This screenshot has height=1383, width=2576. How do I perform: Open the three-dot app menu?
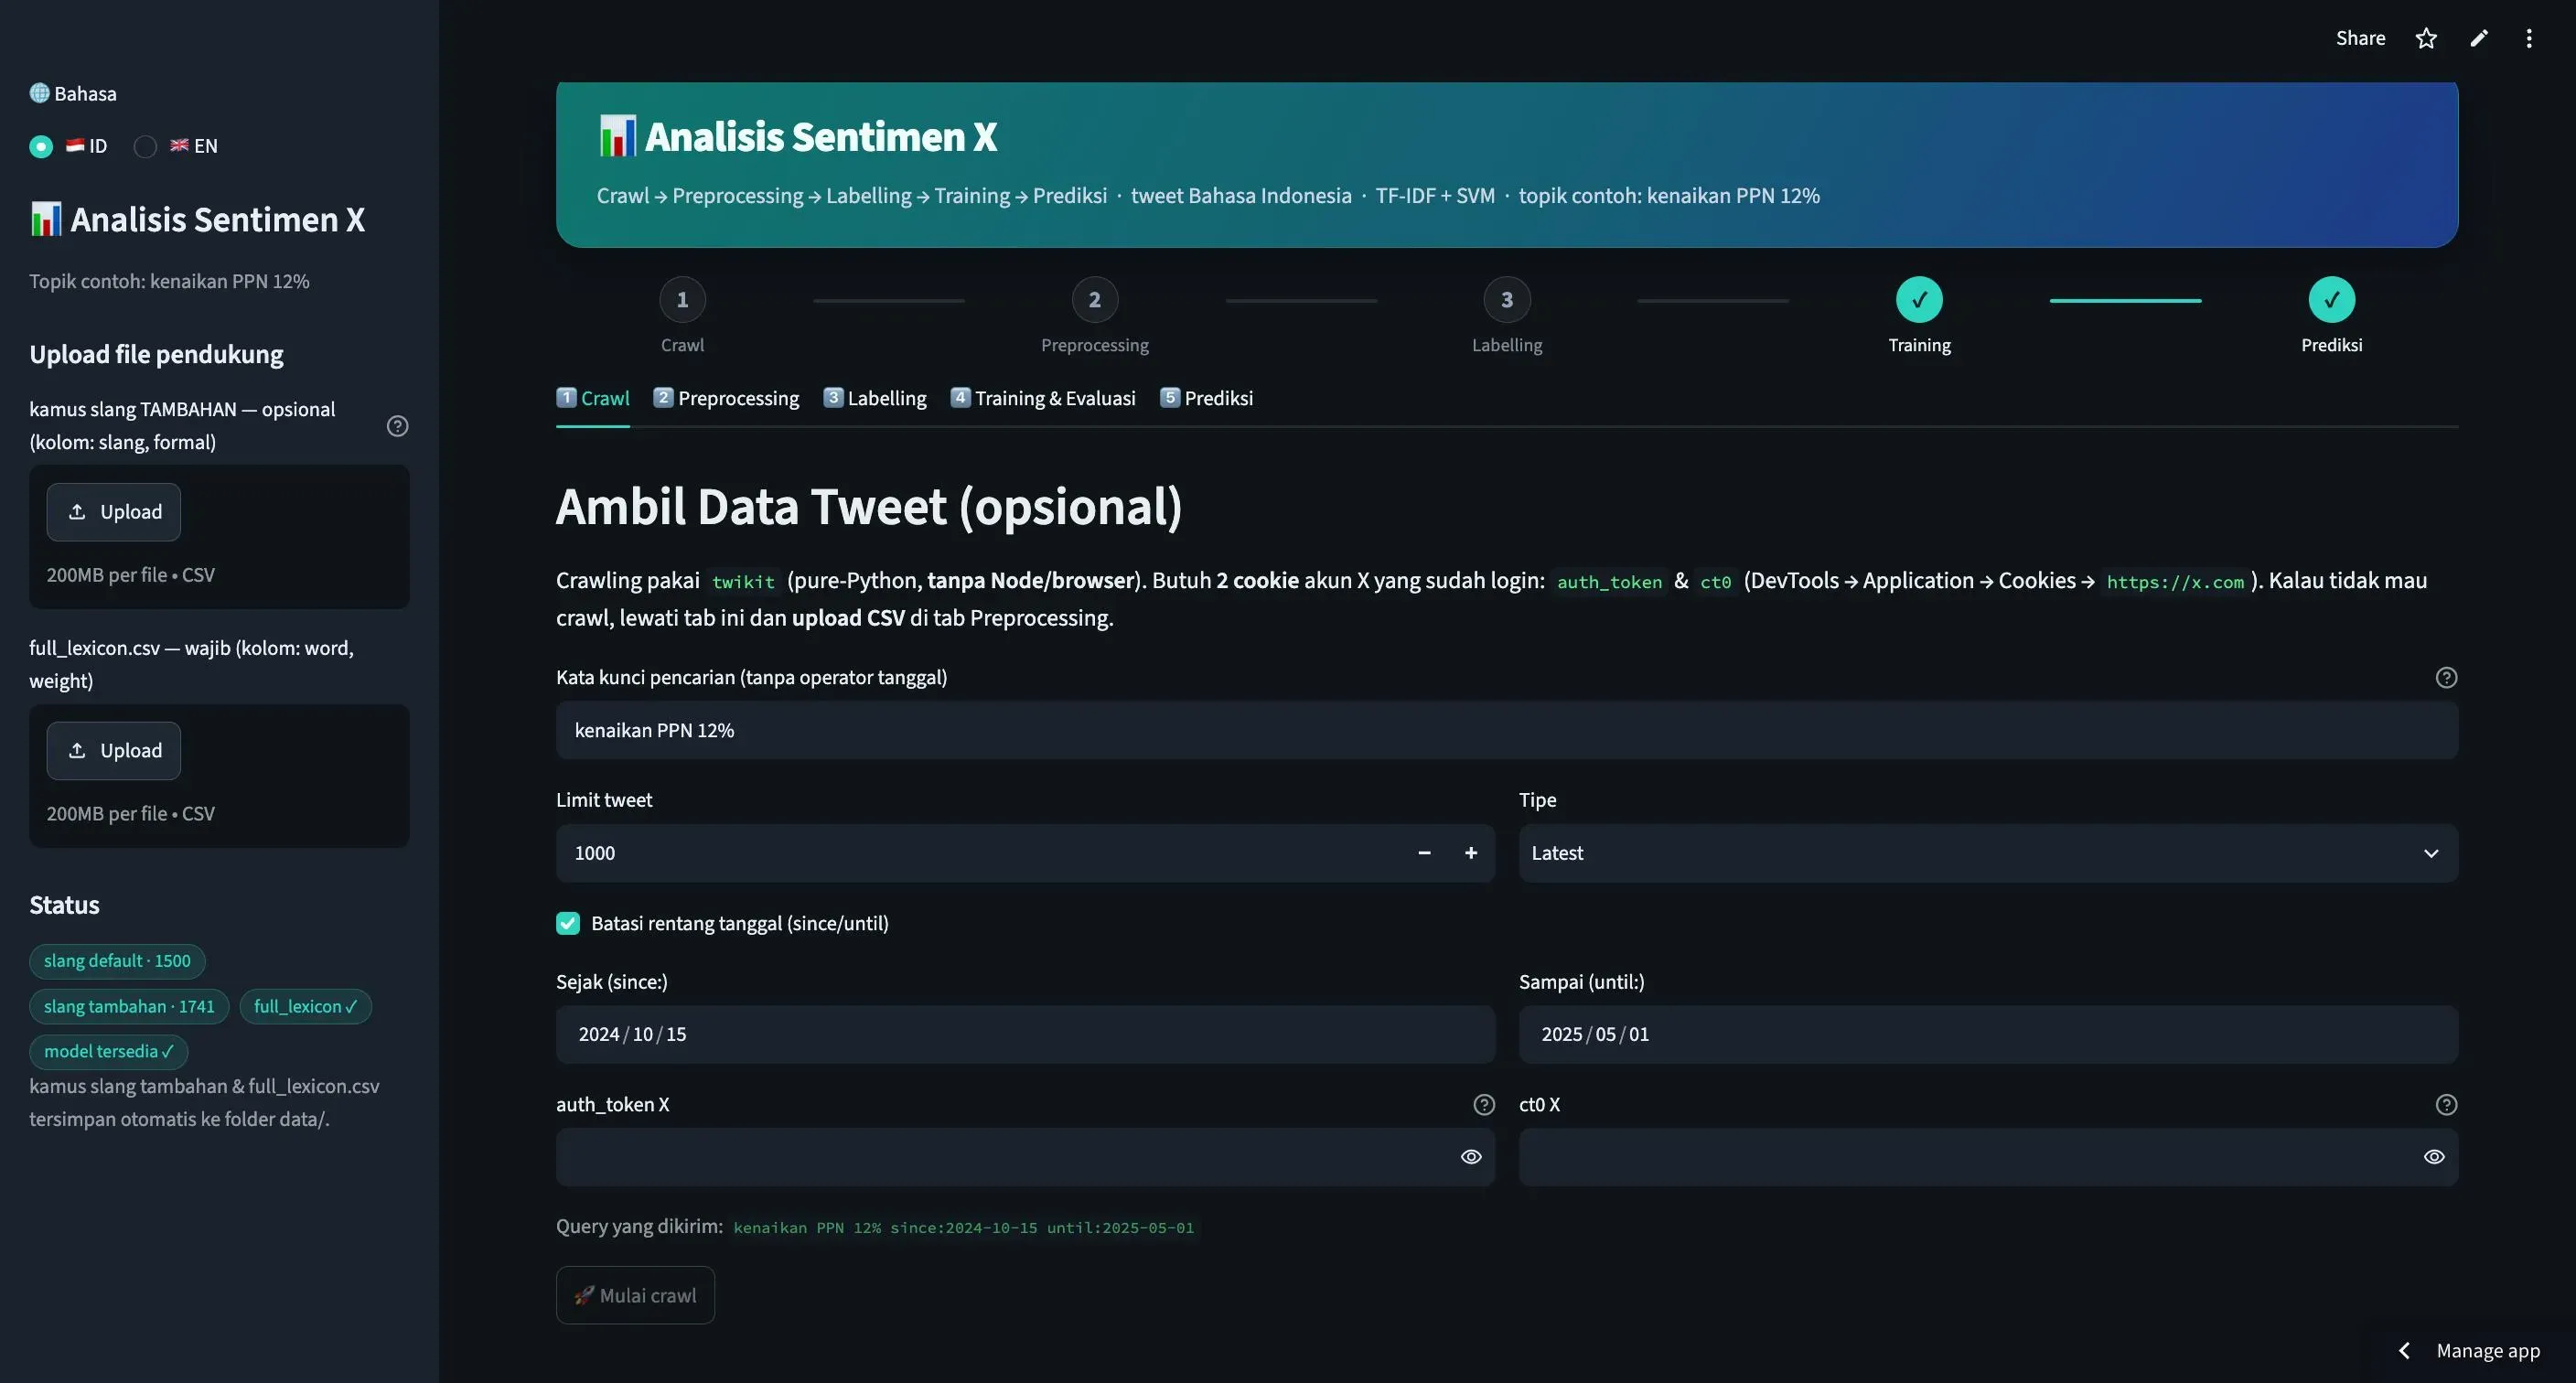[x=2529, y=38]
